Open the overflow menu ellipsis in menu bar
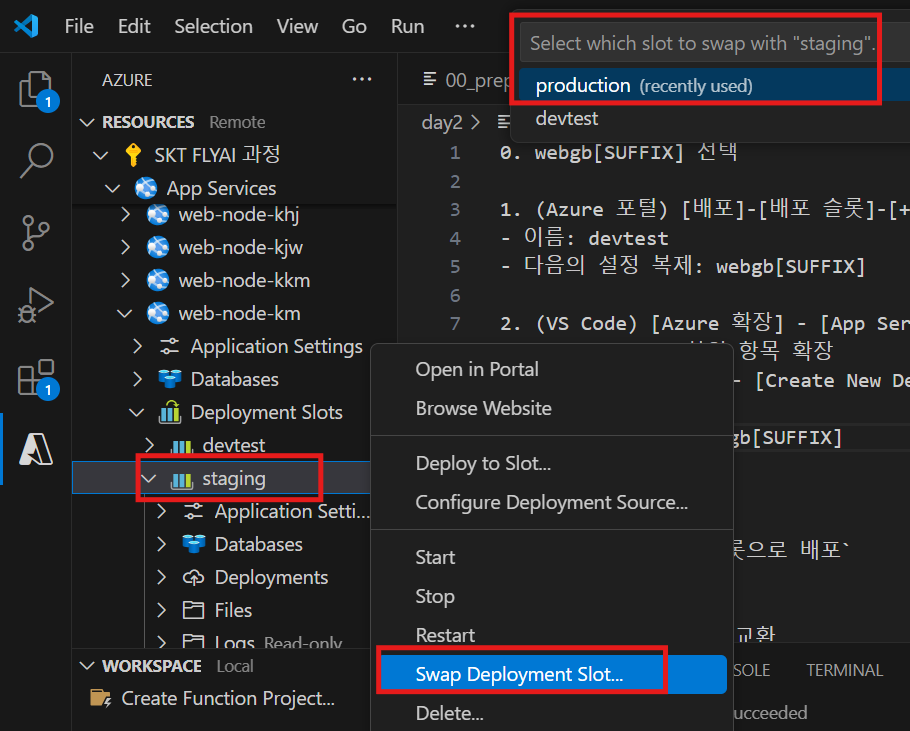This screenshot has height=731, width=910. 464,26
